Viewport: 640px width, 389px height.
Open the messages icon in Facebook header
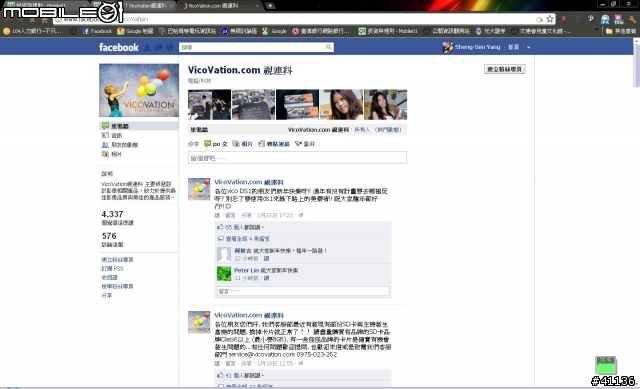pyautogui.click(x=159, y=48)
